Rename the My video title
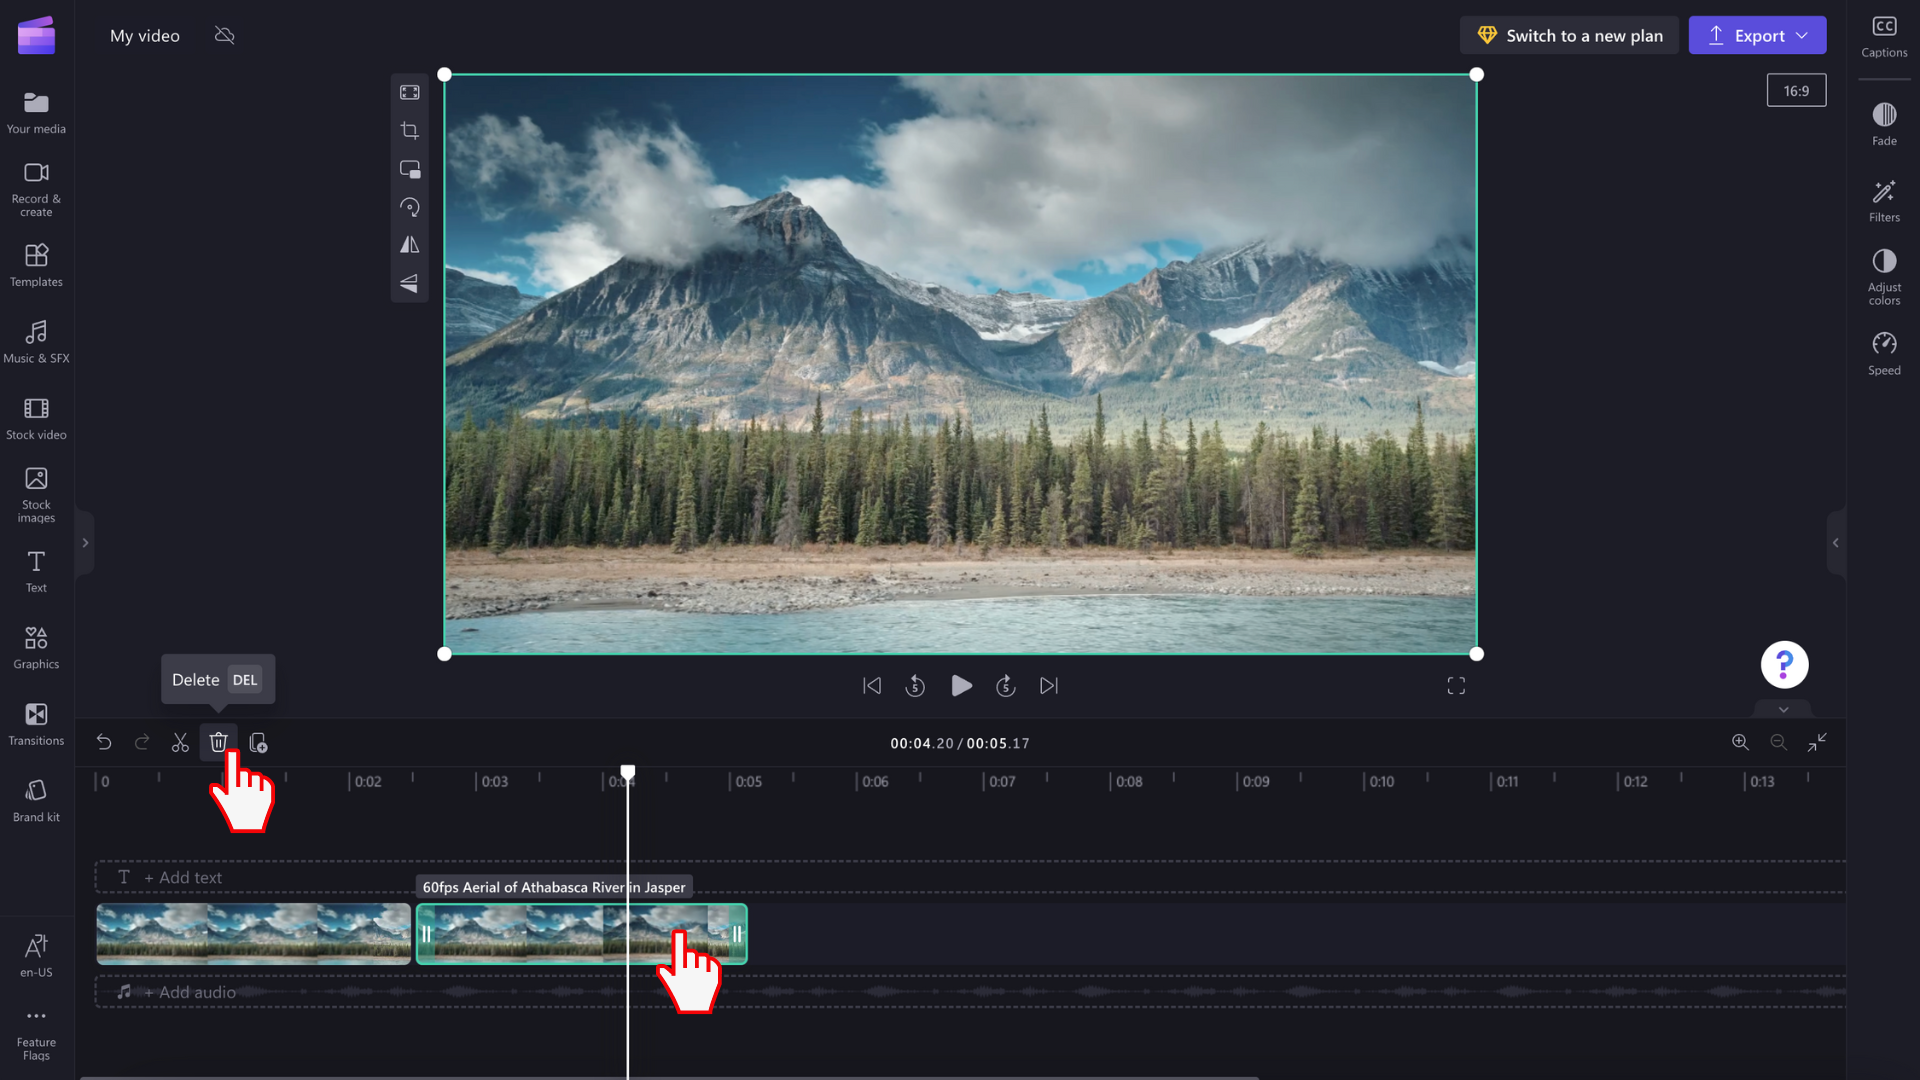The image size is (1920, 1080). (145, 35)
